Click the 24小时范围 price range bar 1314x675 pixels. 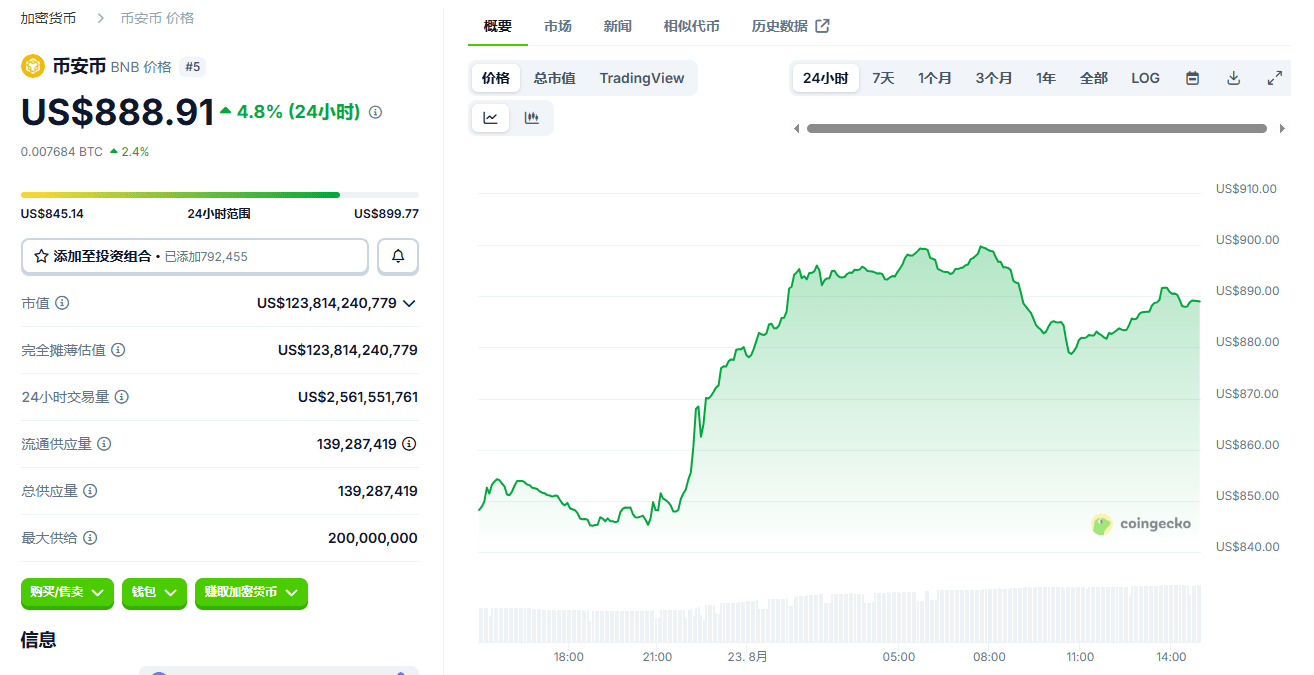220,195
